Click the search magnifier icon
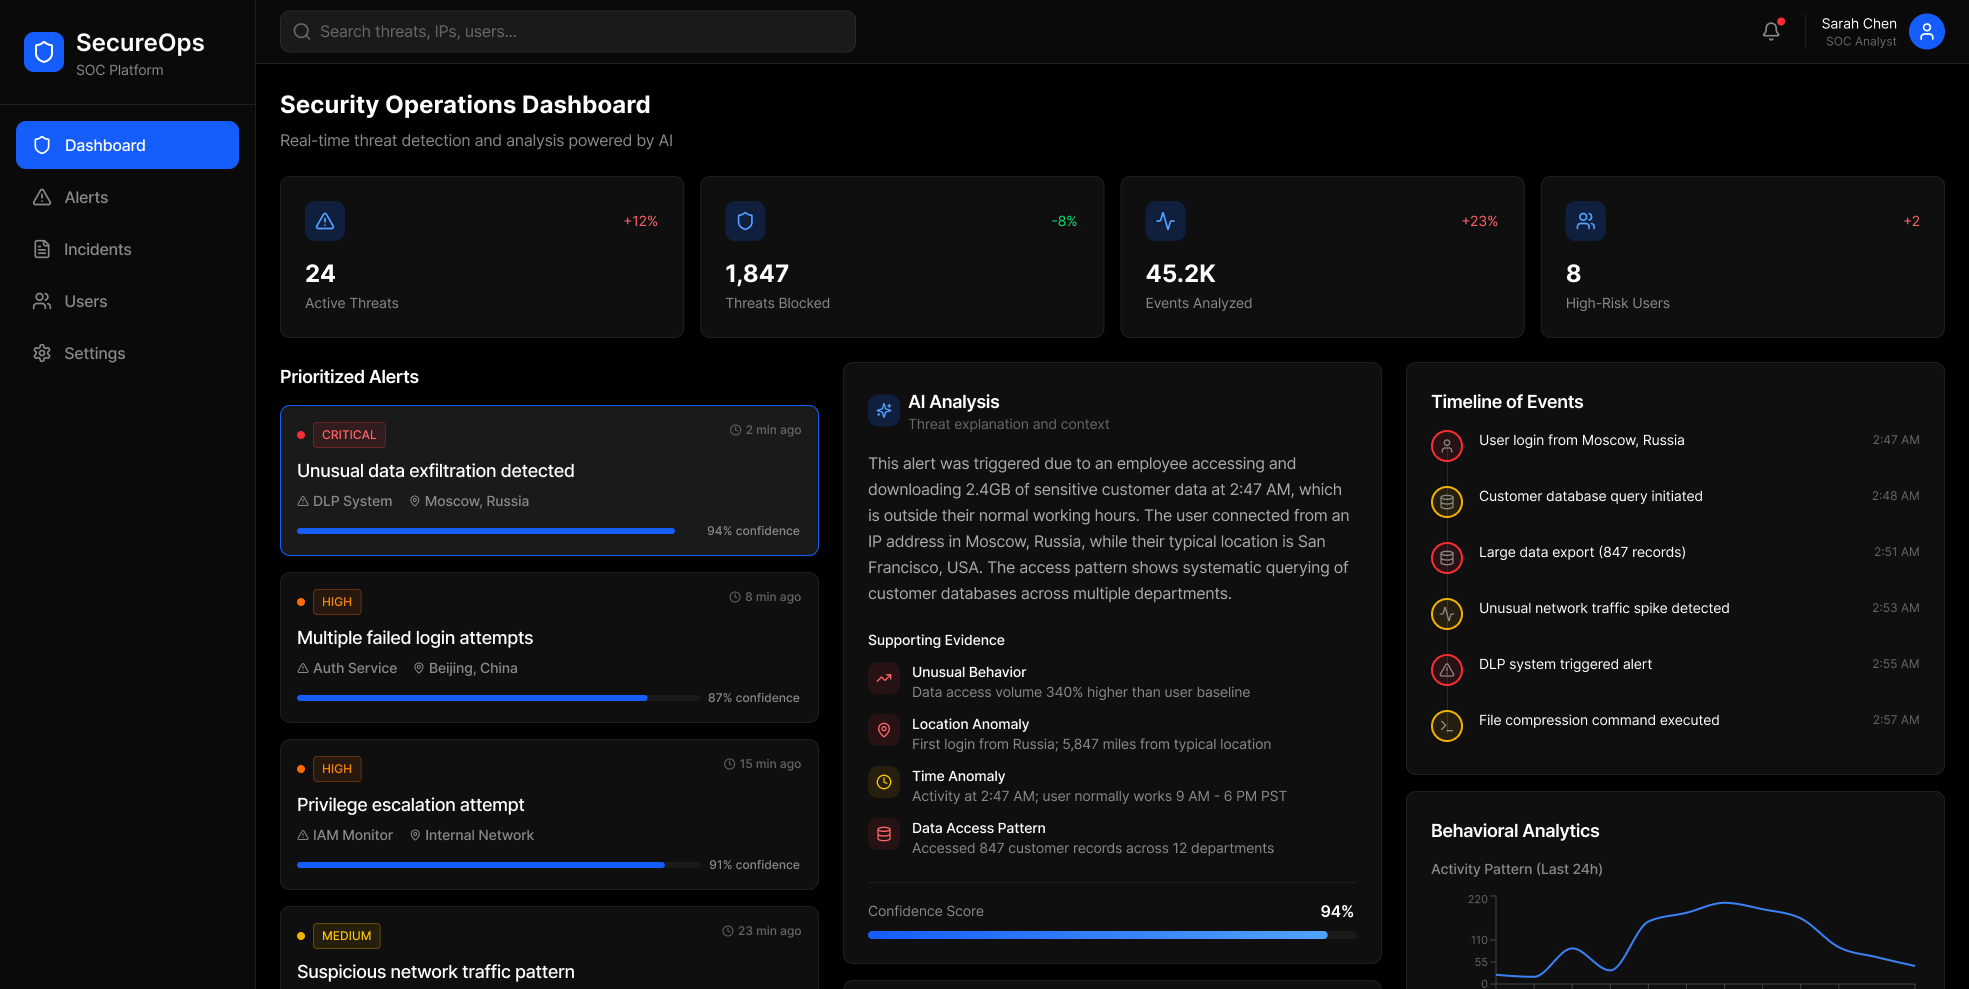The width and height of the screenshot is (1969, 989). coord(301,32)
